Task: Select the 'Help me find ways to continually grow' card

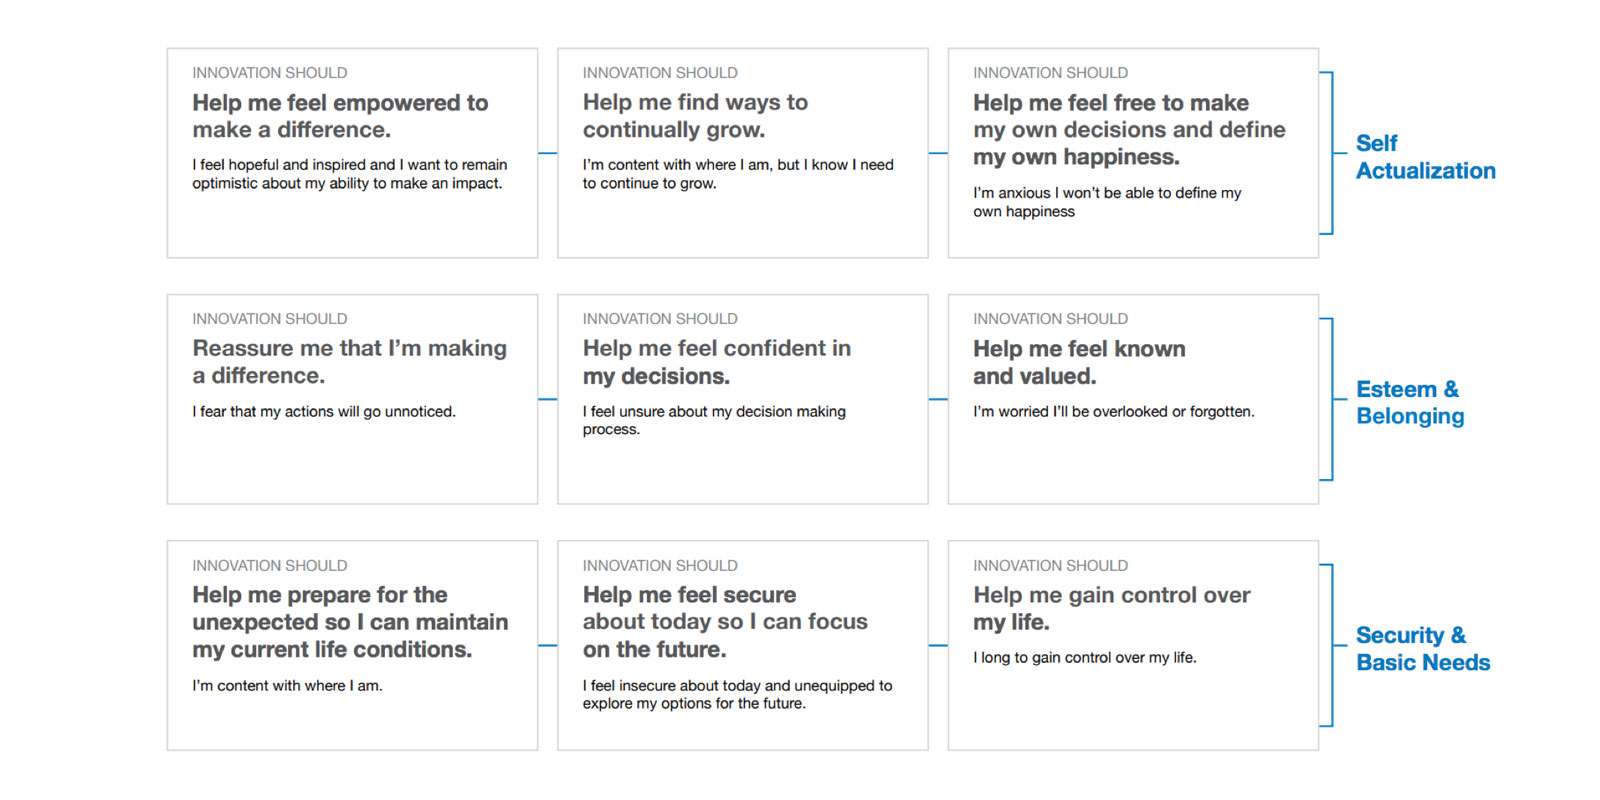Action: coord(742,153)
